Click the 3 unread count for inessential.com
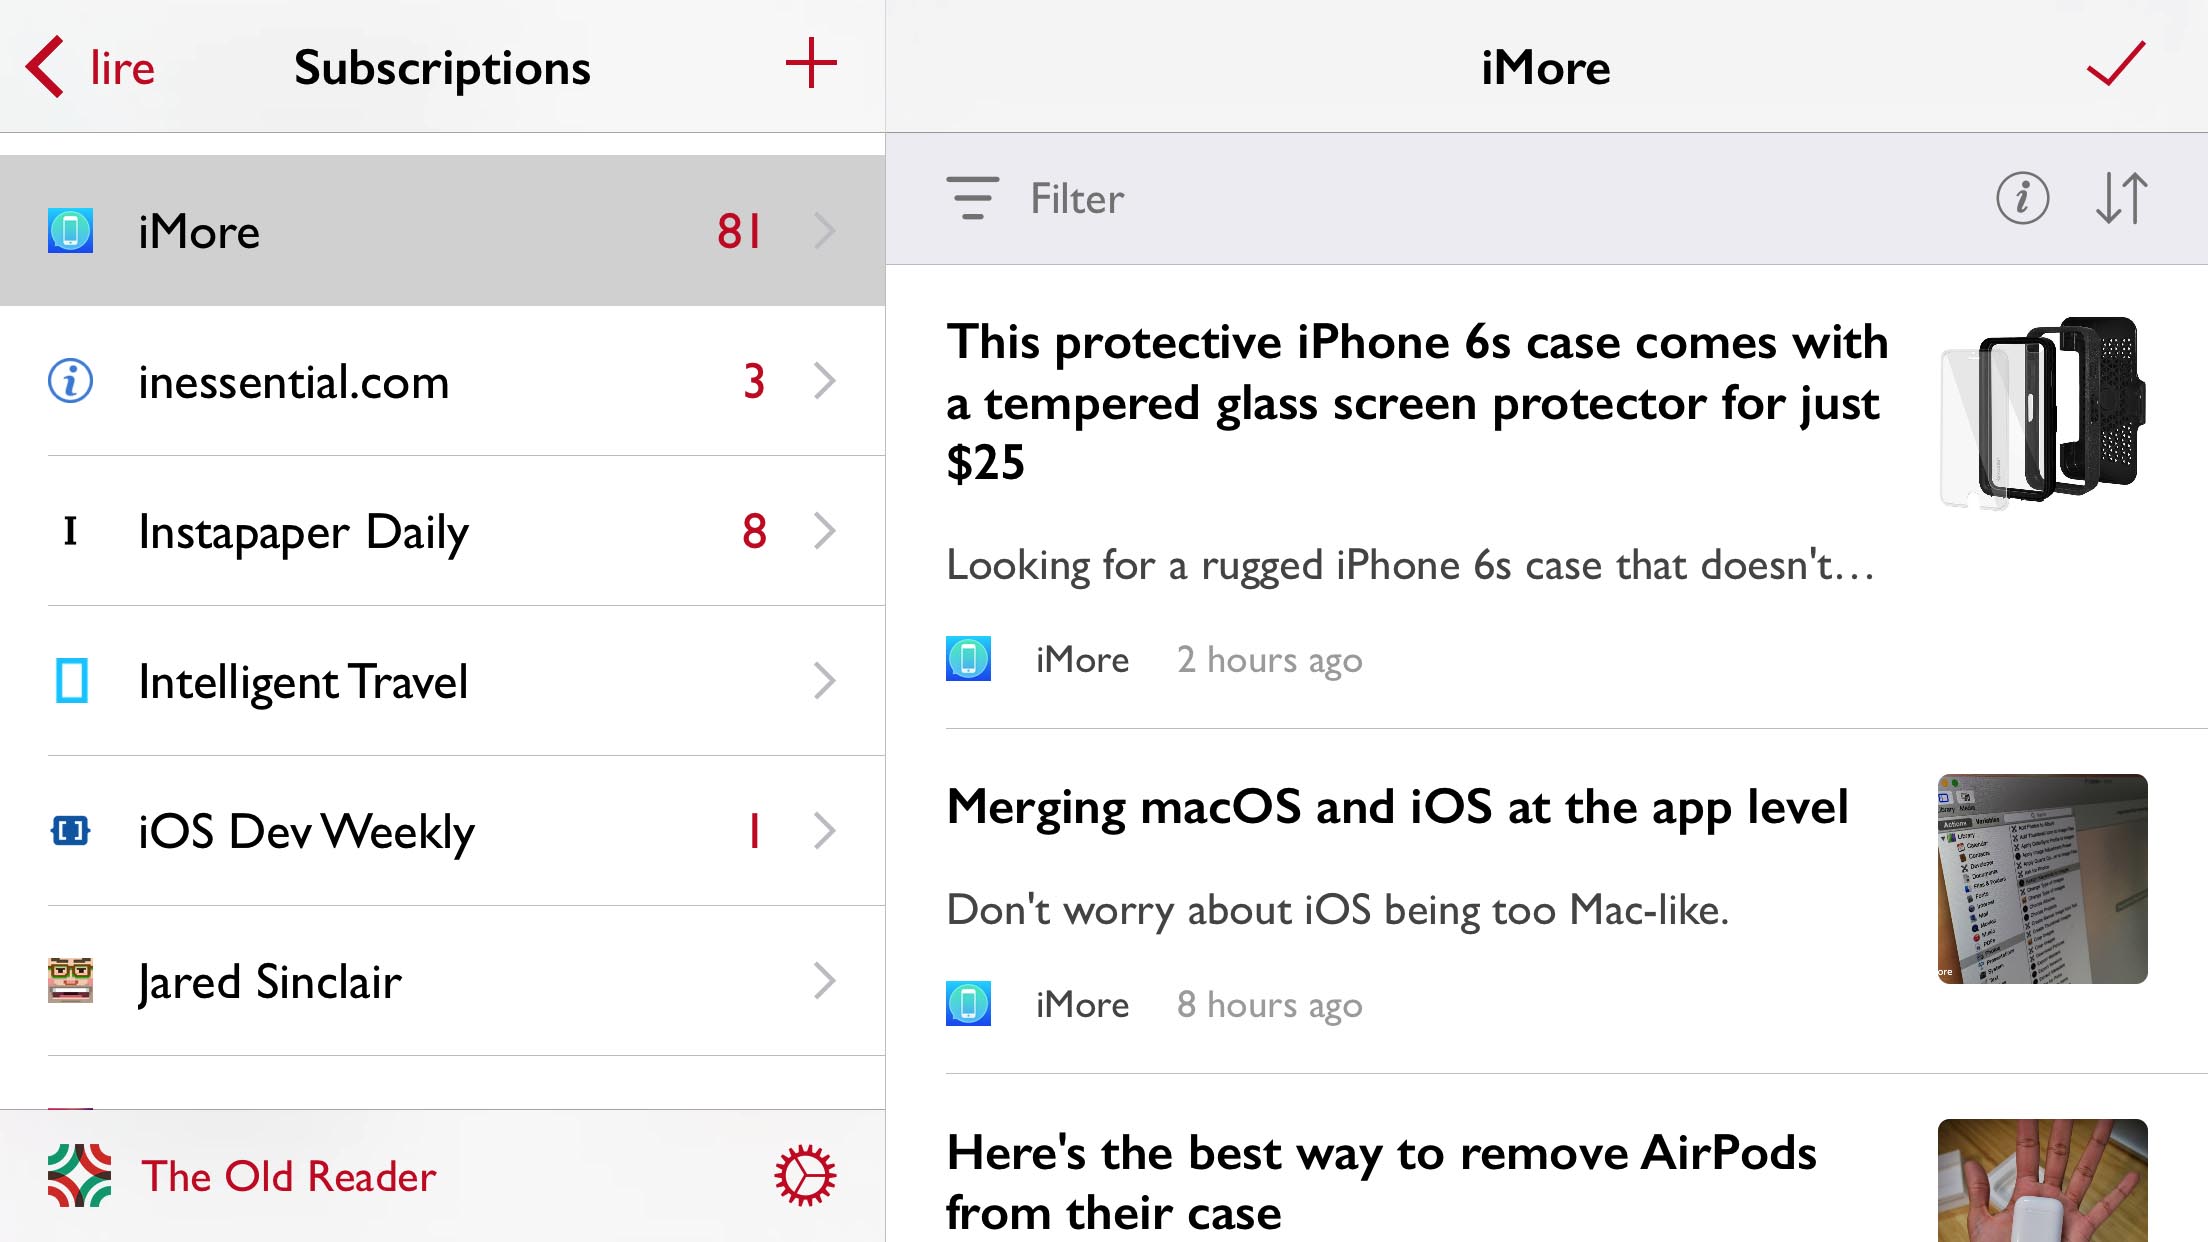The image size is (2208, 1242). coord(754,381)
